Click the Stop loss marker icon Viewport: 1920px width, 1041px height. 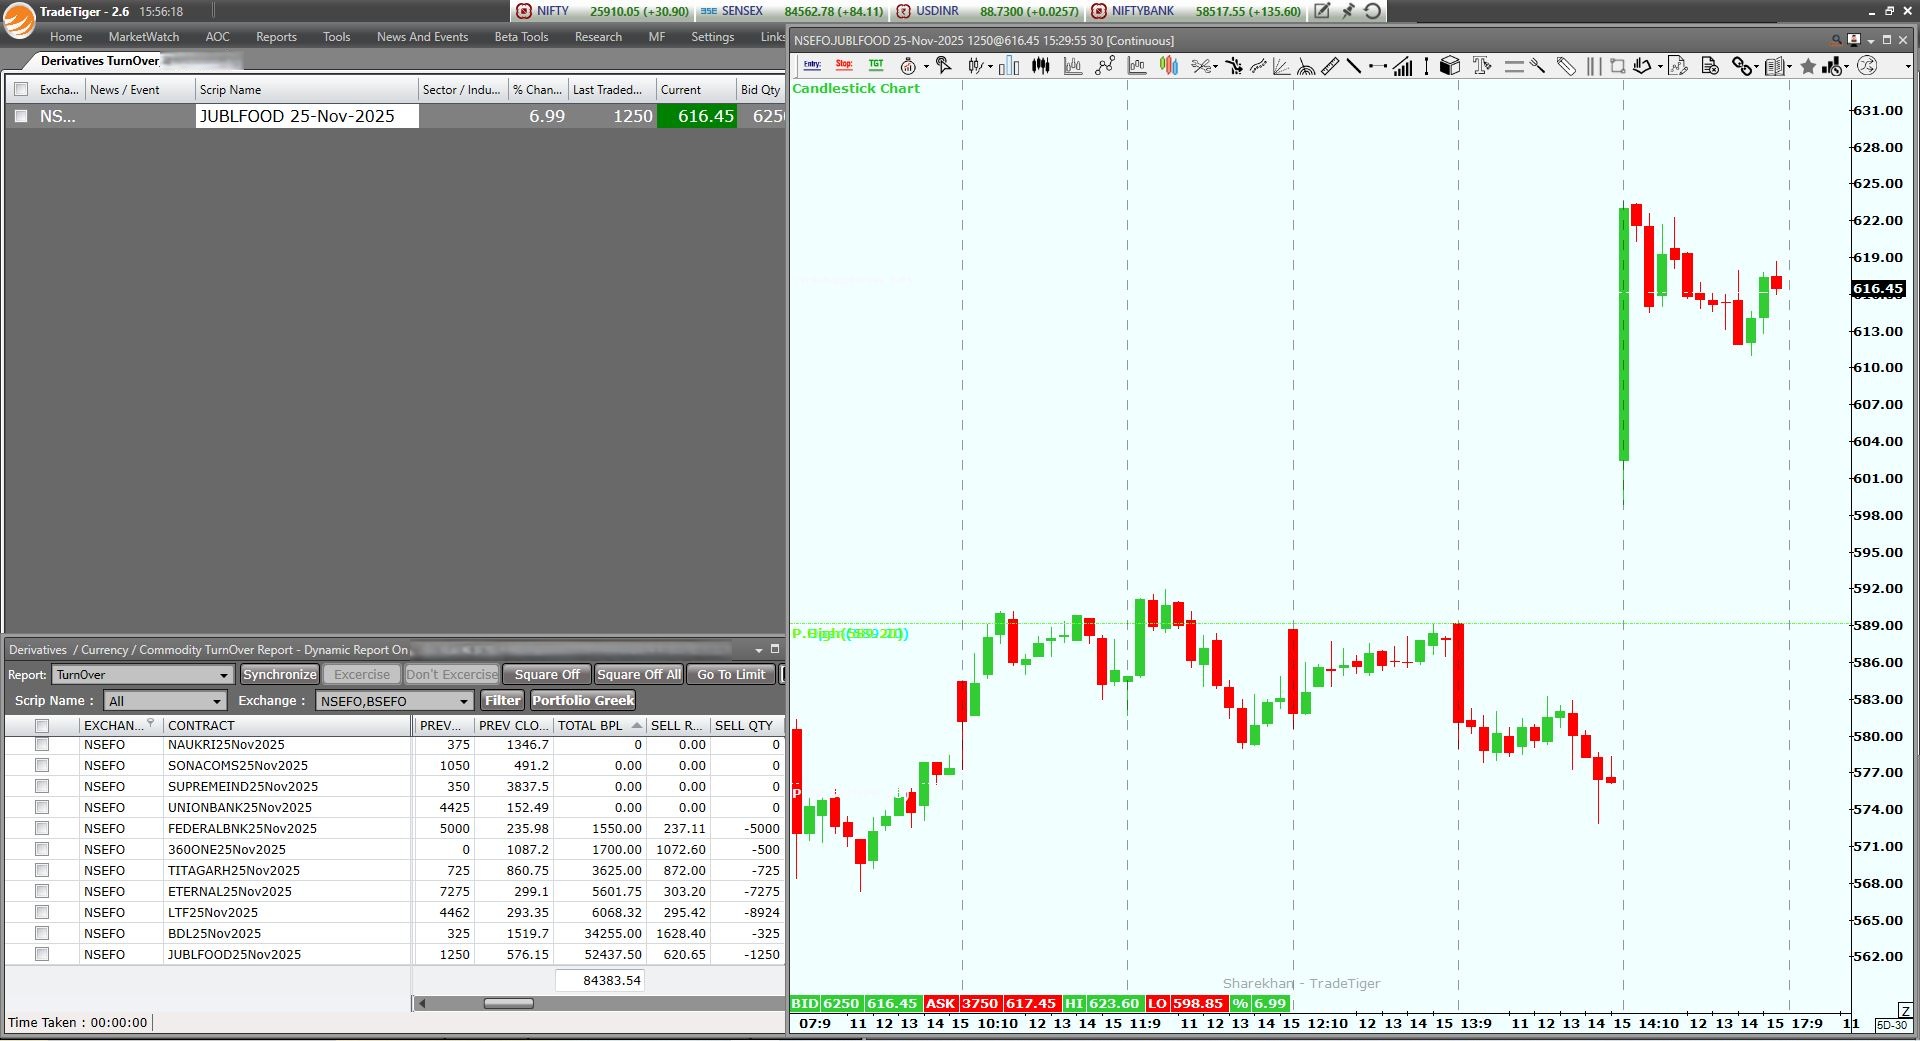[844, 66]
